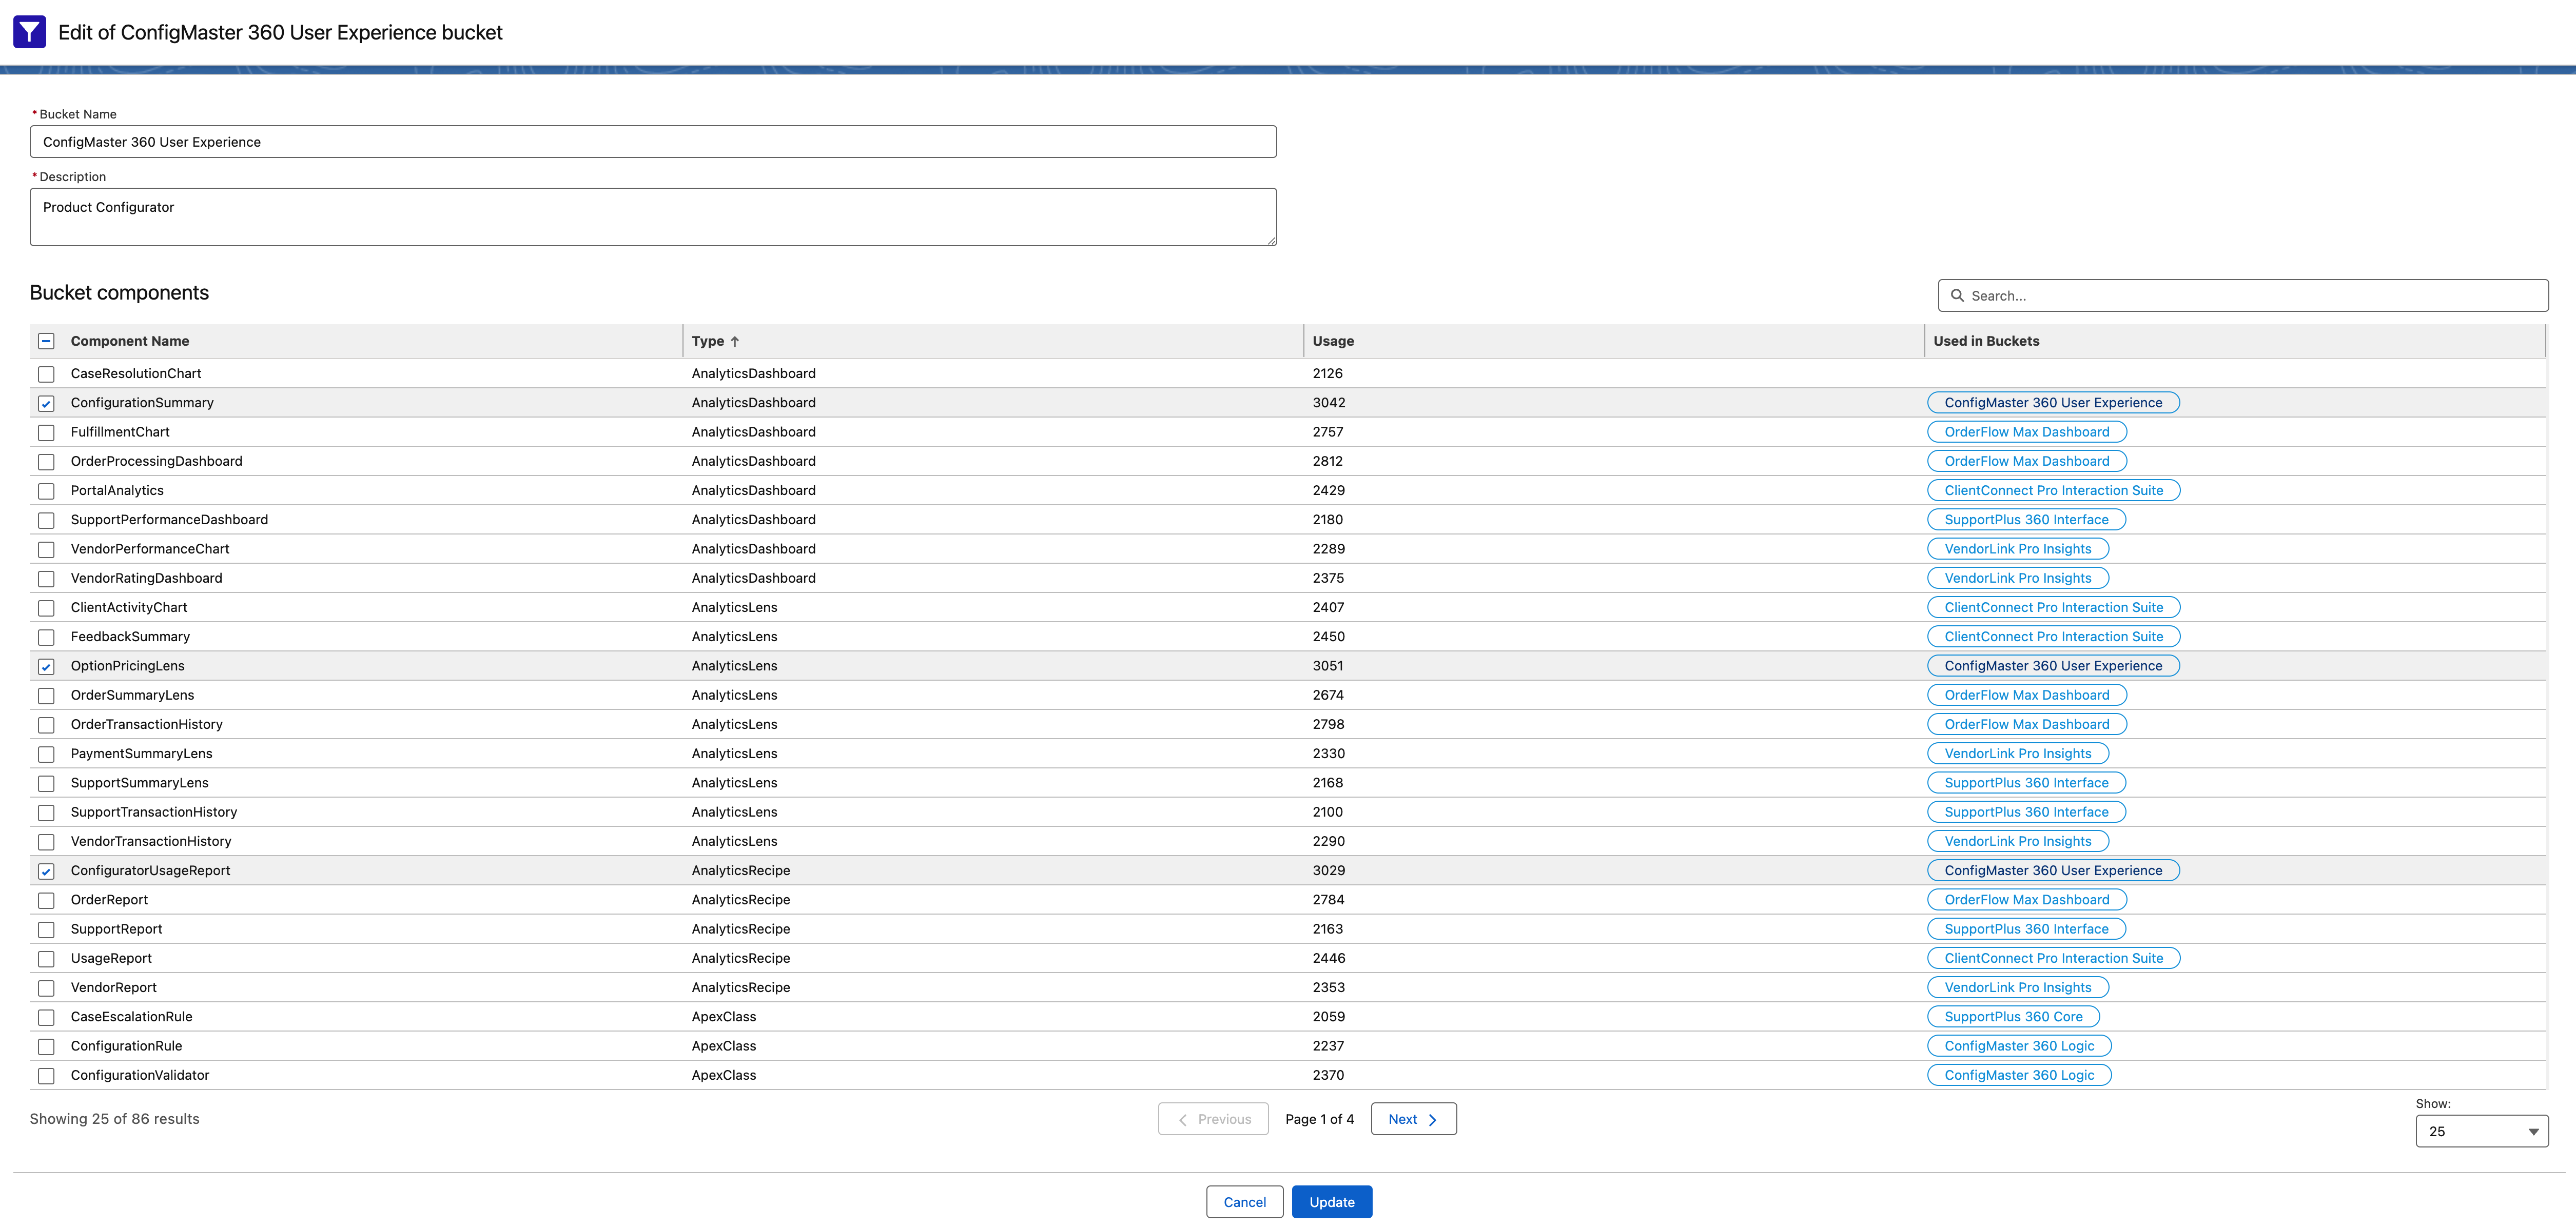This screenshot has height=1228, width=2576.
Task: Click usage value 3051
Action: click(1328, 666)
